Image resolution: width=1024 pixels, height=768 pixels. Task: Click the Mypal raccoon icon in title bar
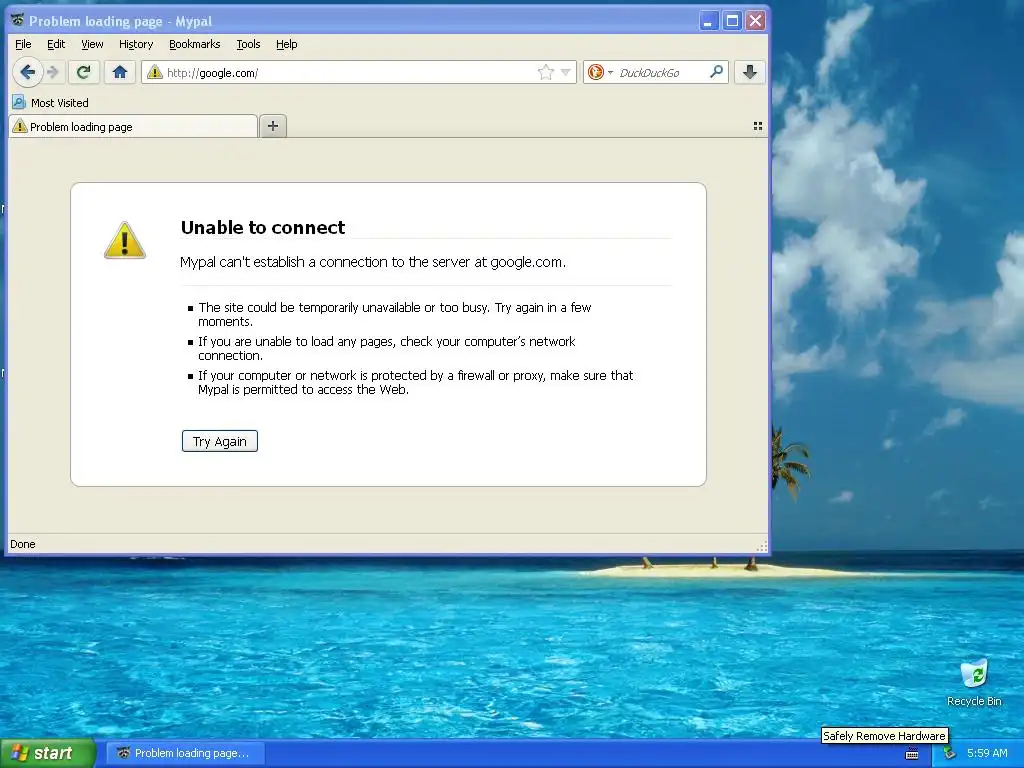click(18, 20)
